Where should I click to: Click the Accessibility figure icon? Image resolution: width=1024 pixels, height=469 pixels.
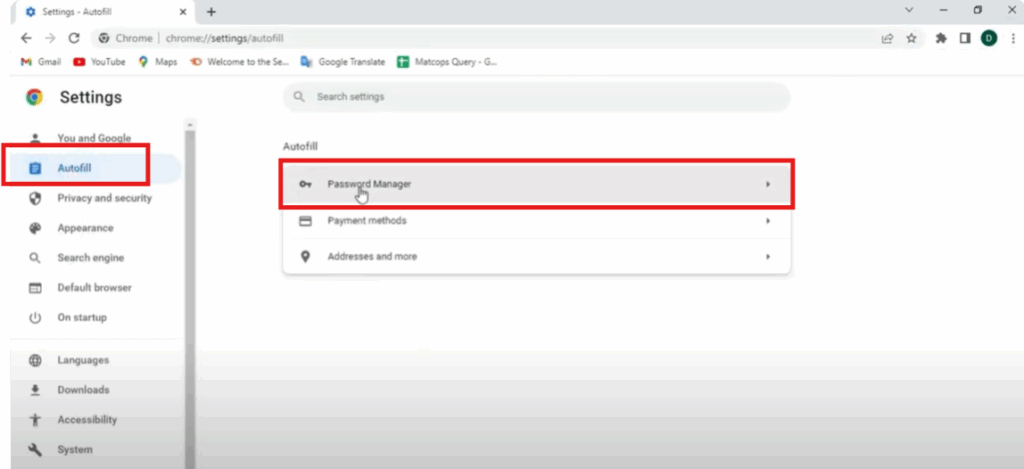35,420
